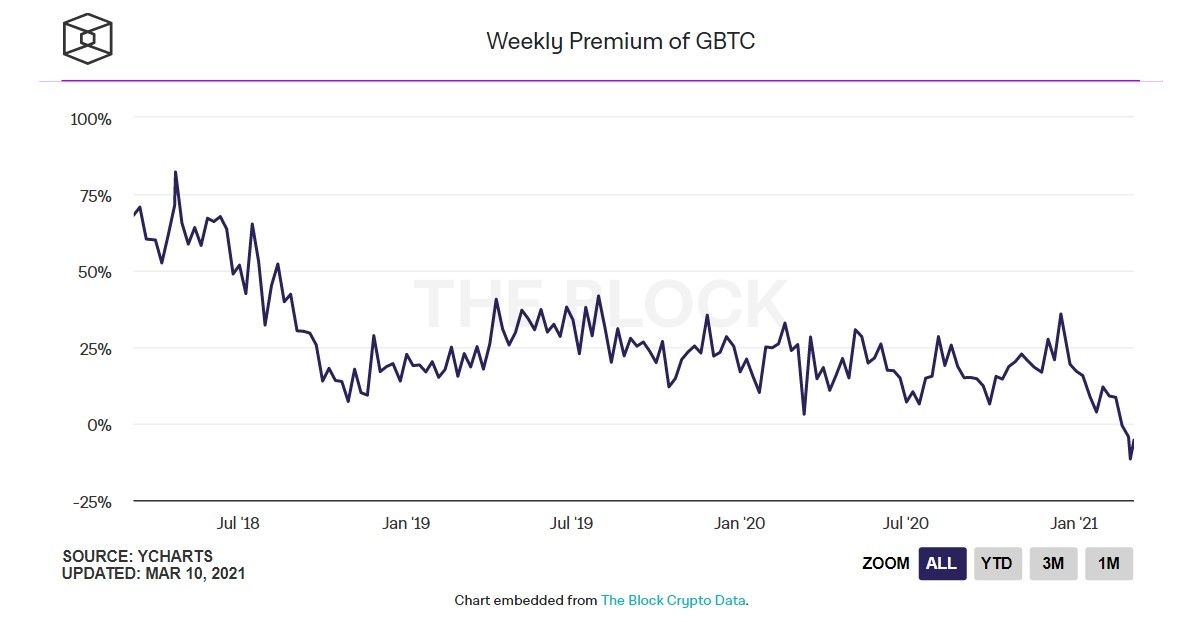This screenshot has height=622, width=1189.
Task: Click the Jul '18 x-axis label
Action: (x=238, y=523)
